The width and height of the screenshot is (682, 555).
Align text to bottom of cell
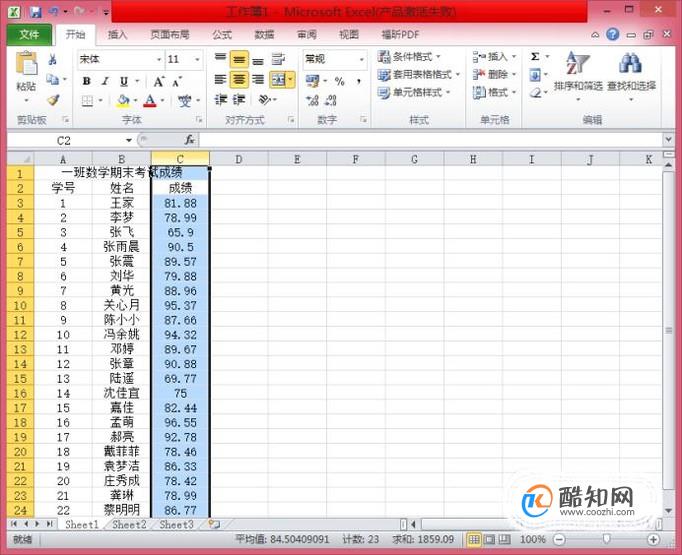[258, 60]
